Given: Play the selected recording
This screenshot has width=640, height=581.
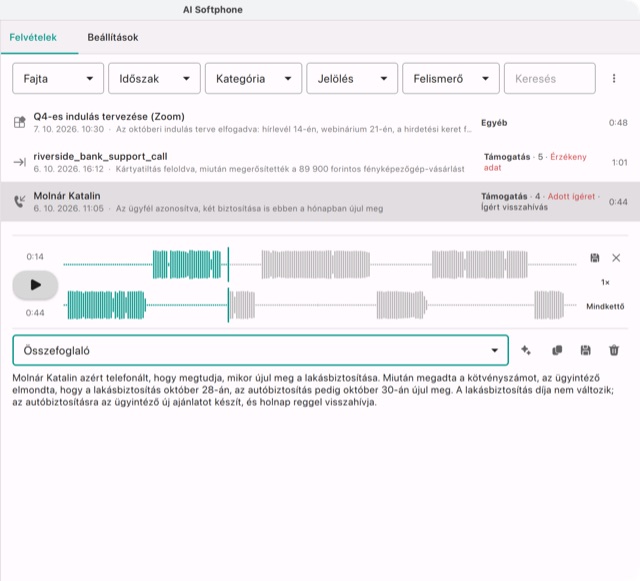Looking at the screenshot, I should tap(36, 285).
